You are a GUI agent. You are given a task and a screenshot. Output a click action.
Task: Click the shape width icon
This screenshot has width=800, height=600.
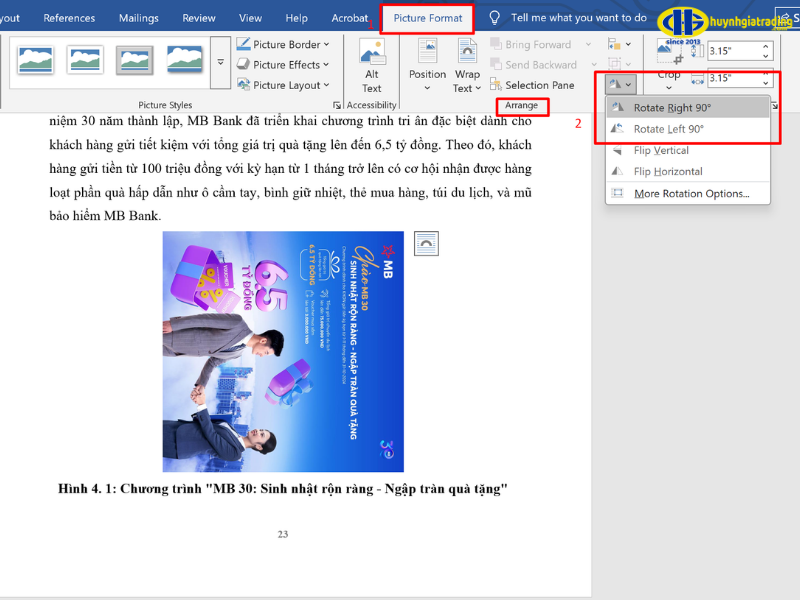(x=697, y=78)
